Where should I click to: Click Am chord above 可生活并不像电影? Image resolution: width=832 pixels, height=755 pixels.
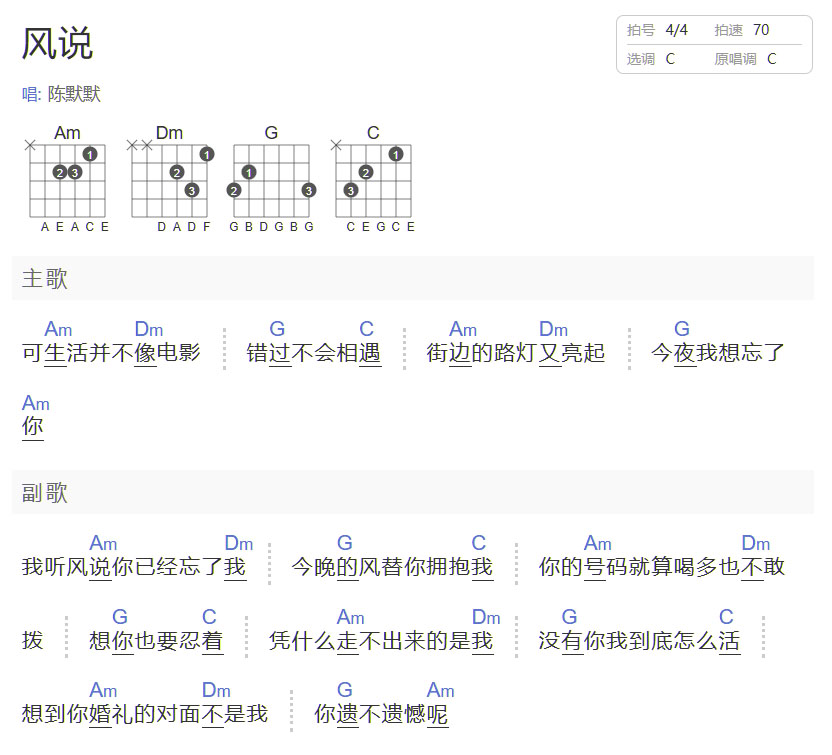click(58, 329)
